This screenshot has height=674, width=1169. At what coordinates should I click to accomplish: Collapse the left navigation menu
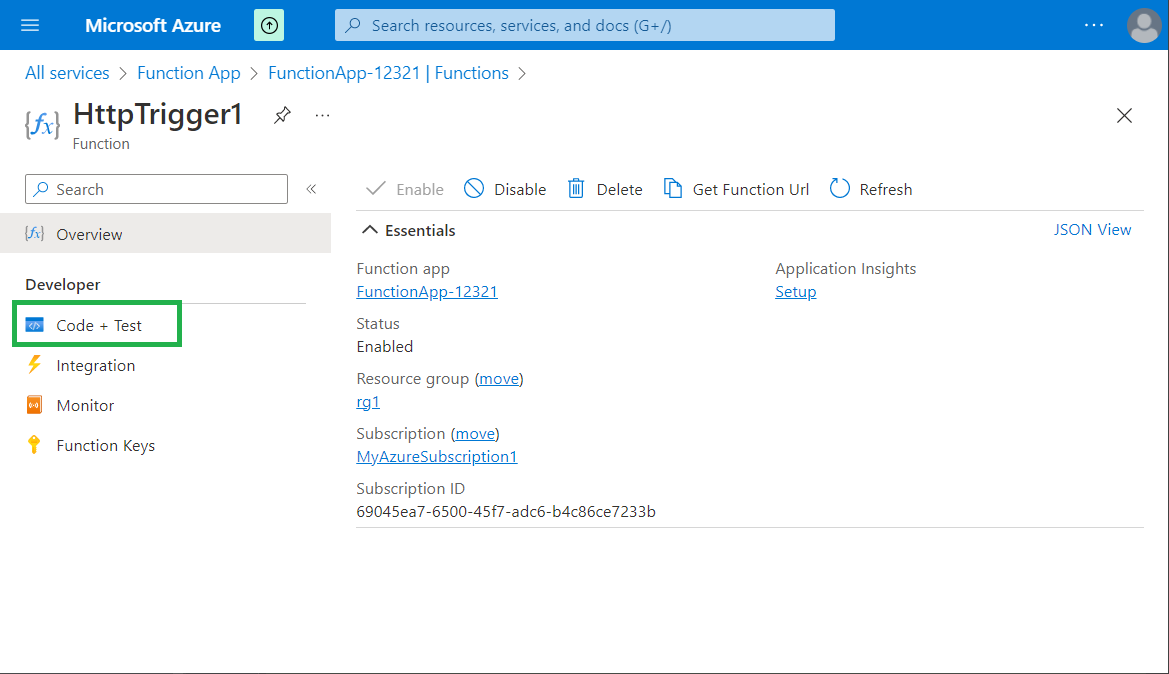pyautogui.click(x=311, y=189)
